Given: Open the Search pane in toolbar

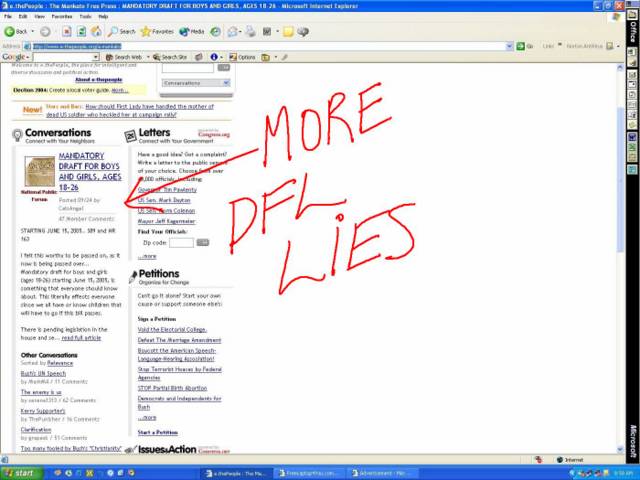Looking at the screenshot, I should (122, 31).
